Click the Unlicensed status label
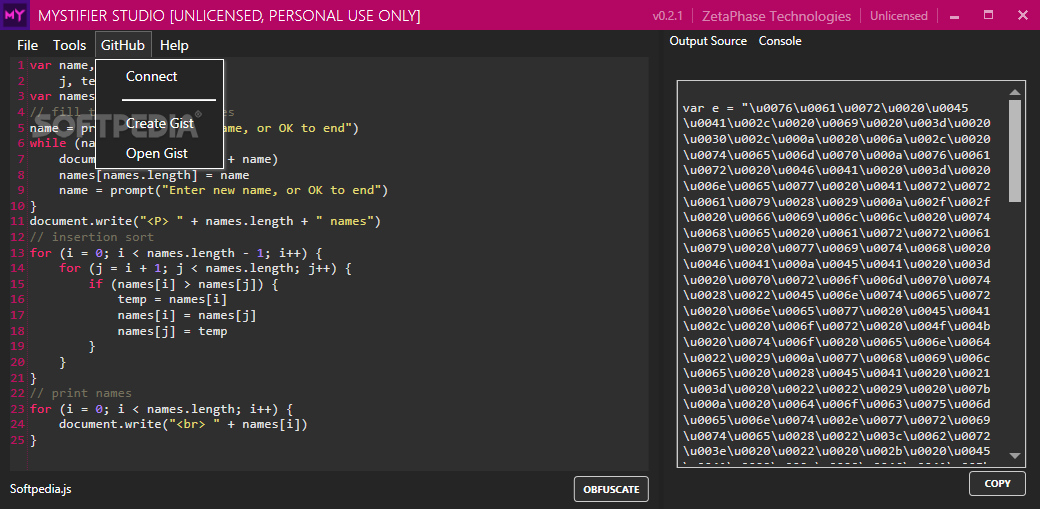The height and width of the screenshot is (509, 1040). coord(898,16)
